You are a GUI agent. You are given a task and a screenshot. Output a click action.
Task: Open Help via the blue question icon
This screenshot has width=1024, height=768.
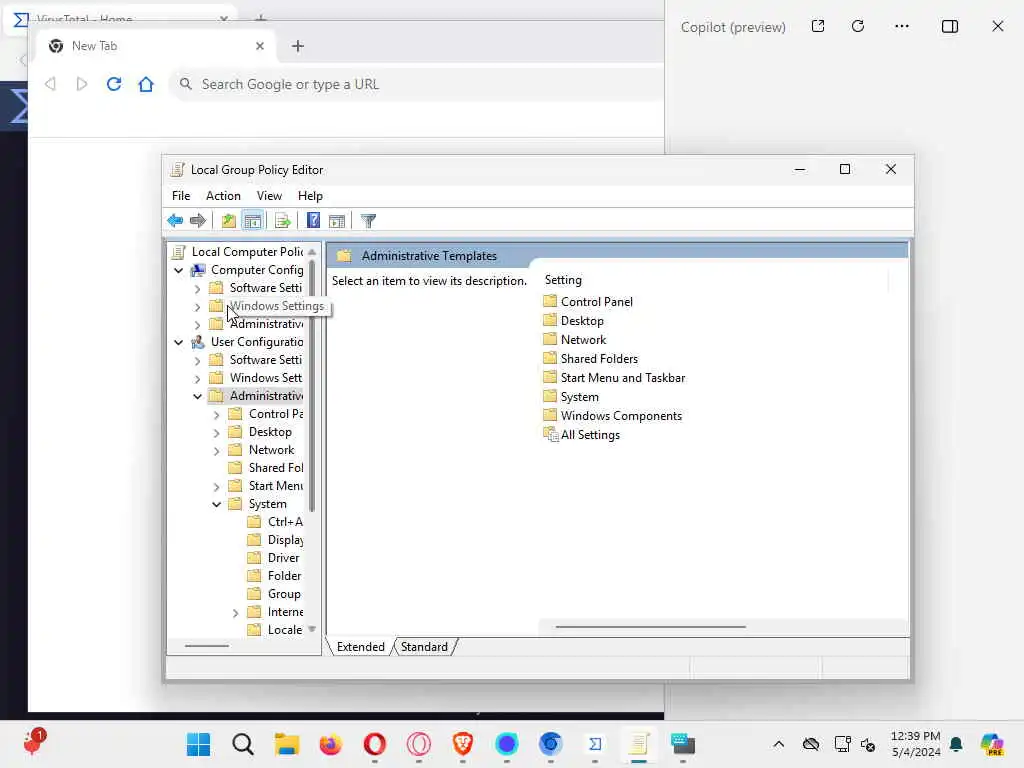[313, 221]
